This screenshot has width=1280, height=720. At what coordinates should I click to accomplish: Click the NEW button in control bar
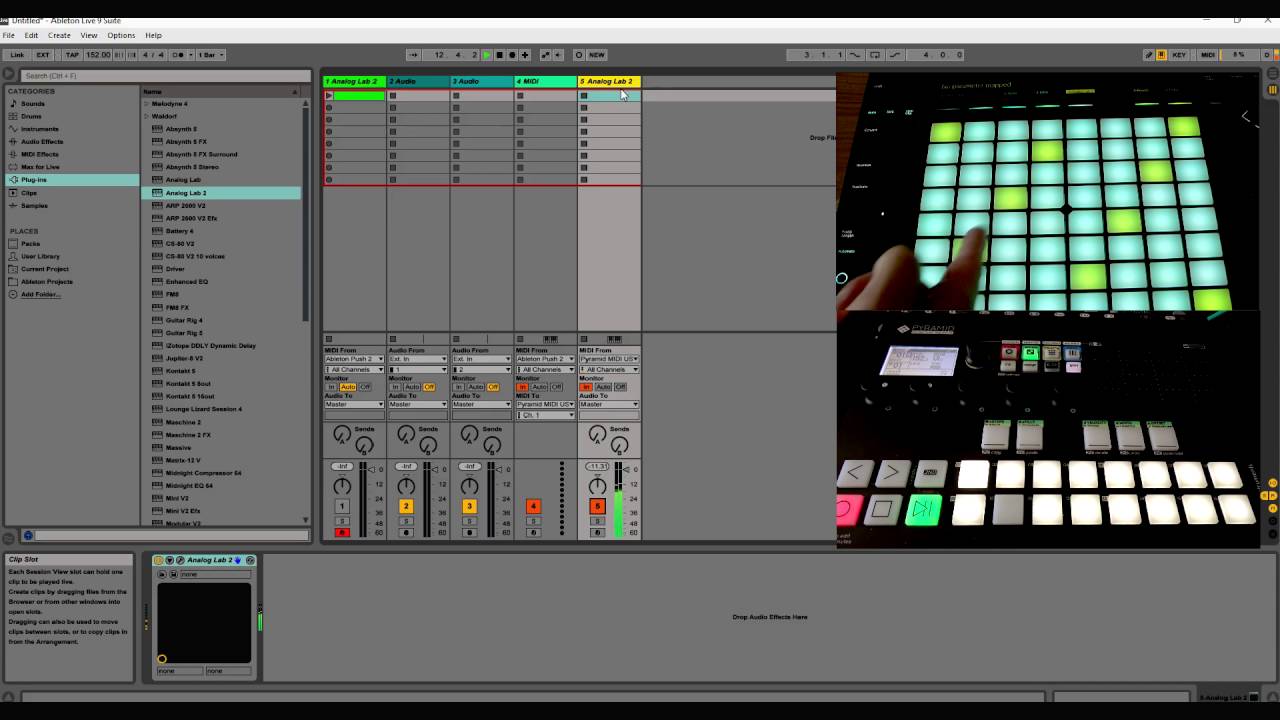click(597, 55)
